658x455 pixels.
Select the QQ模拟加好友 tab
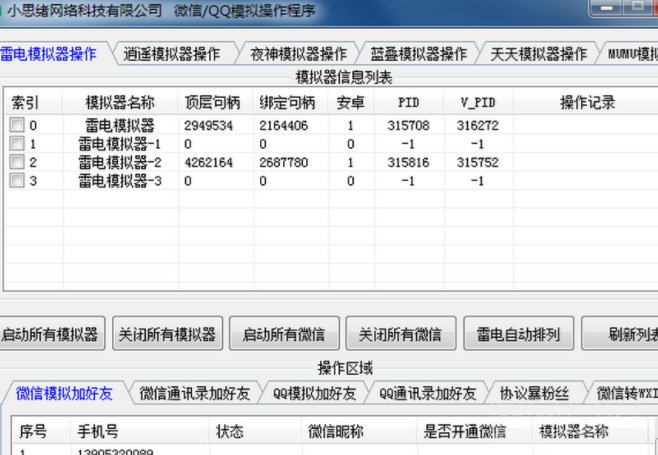[x=315, y=394]
